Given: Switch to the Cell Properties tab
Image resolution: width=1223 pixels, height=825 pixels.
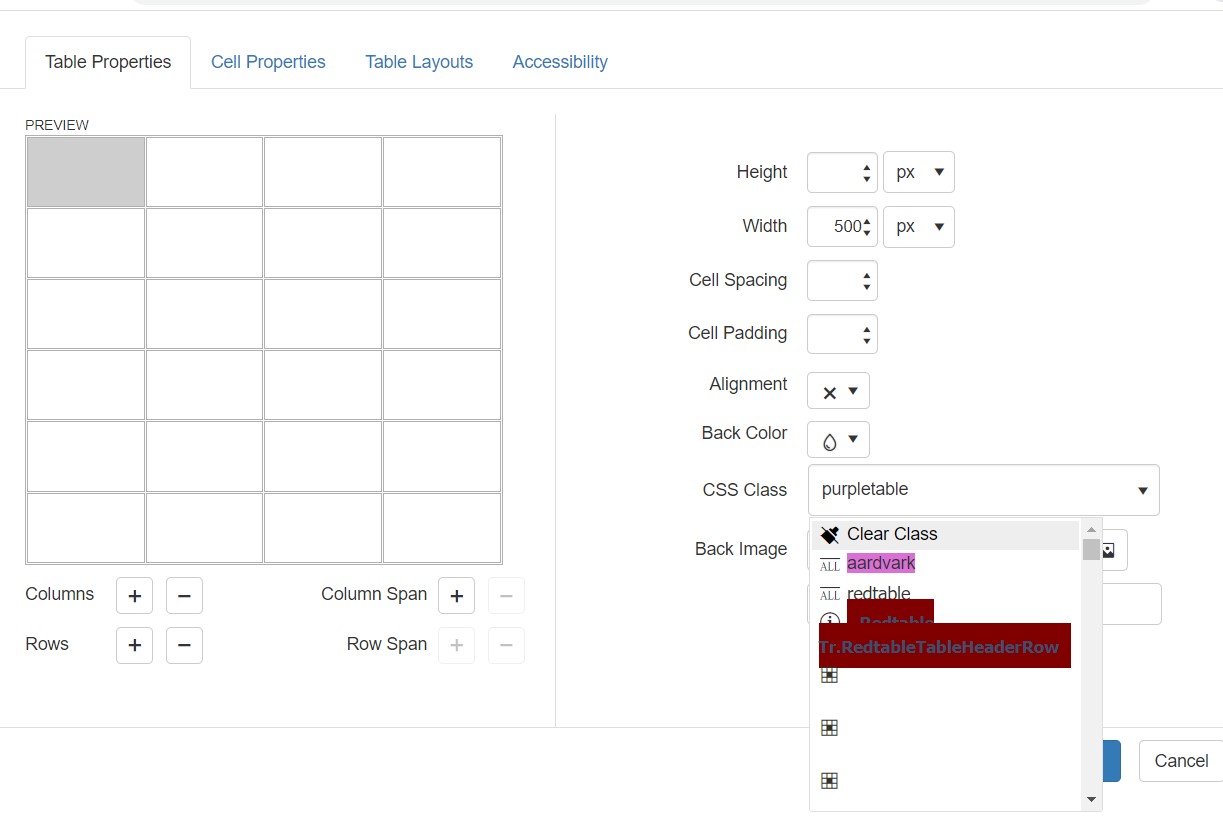Looking at the screenshot, I should click(x=268, y=62).
